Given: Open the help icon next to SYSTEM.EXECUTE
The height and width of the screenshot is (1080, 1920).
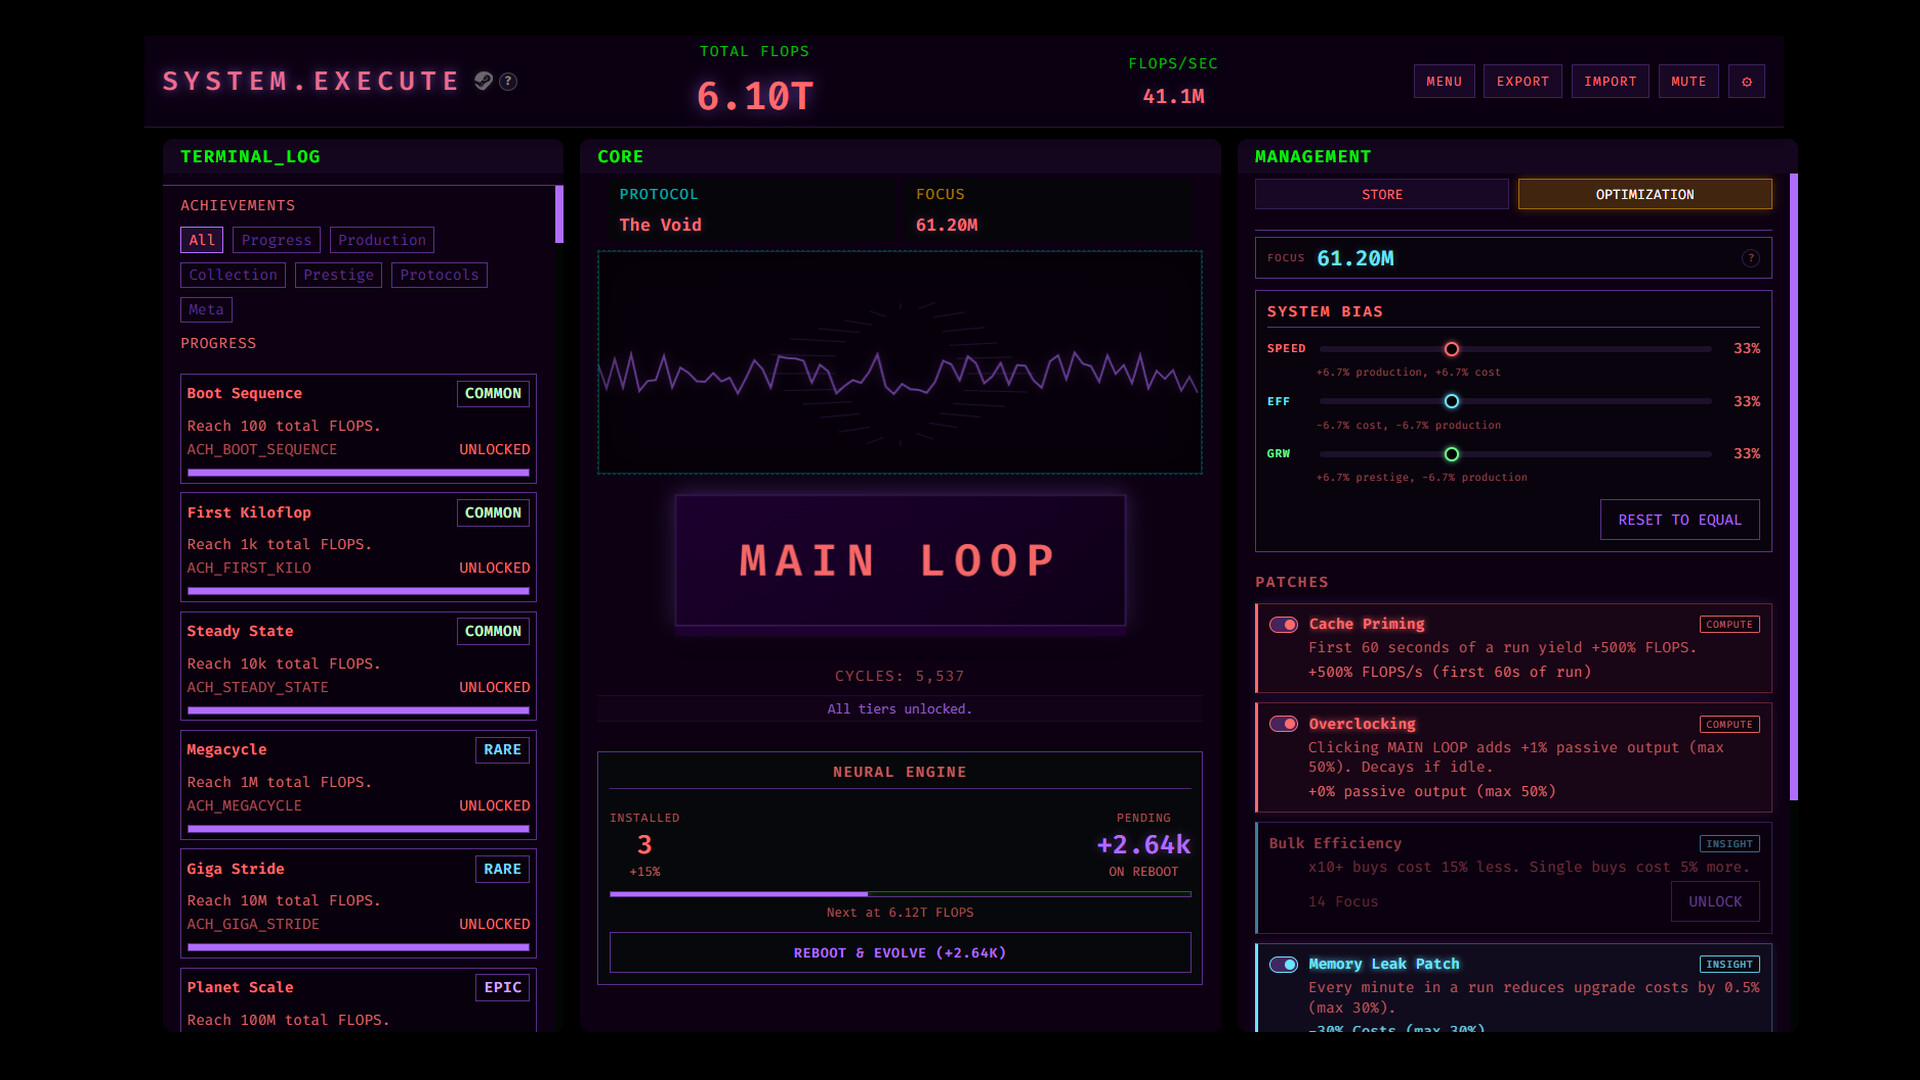Looking at the screenshot, I should click(508, 81).
